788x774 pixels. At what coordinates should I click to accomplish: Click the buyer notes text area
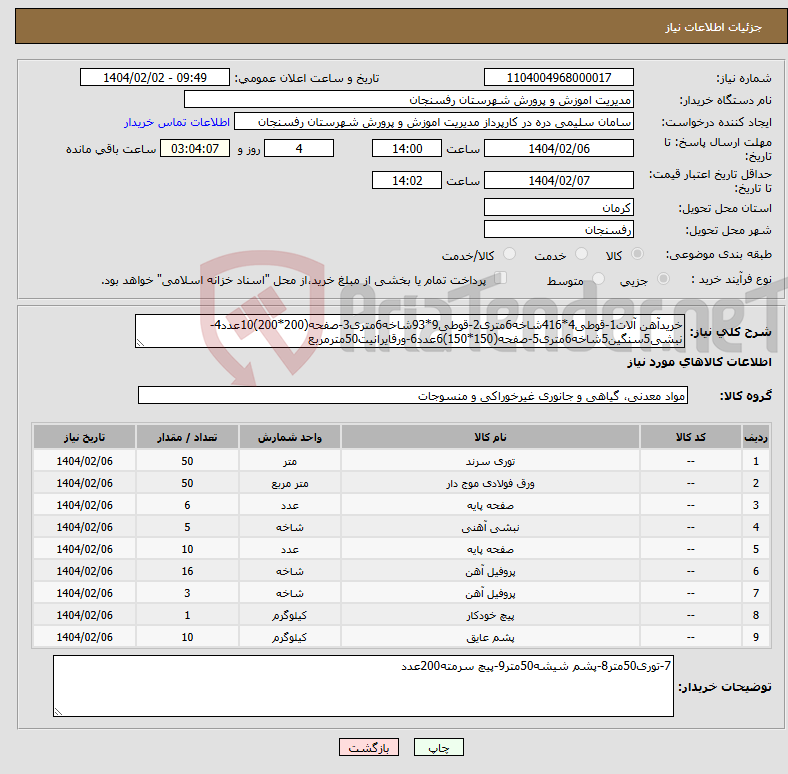pyautogui.click(x=363, y=686)
